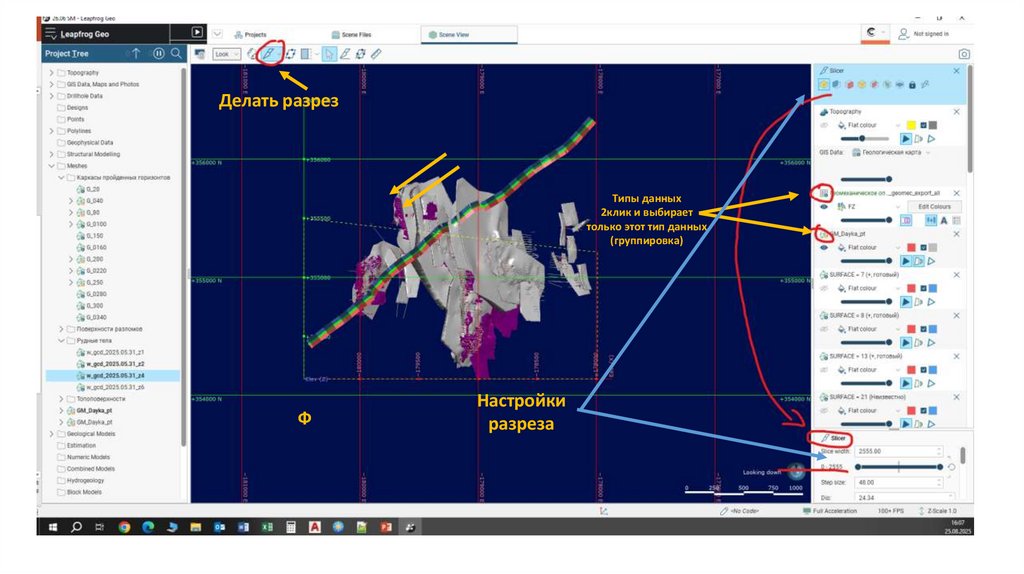
Task: Switch to the Scene Files tab
Action: [x=351, y=35]
